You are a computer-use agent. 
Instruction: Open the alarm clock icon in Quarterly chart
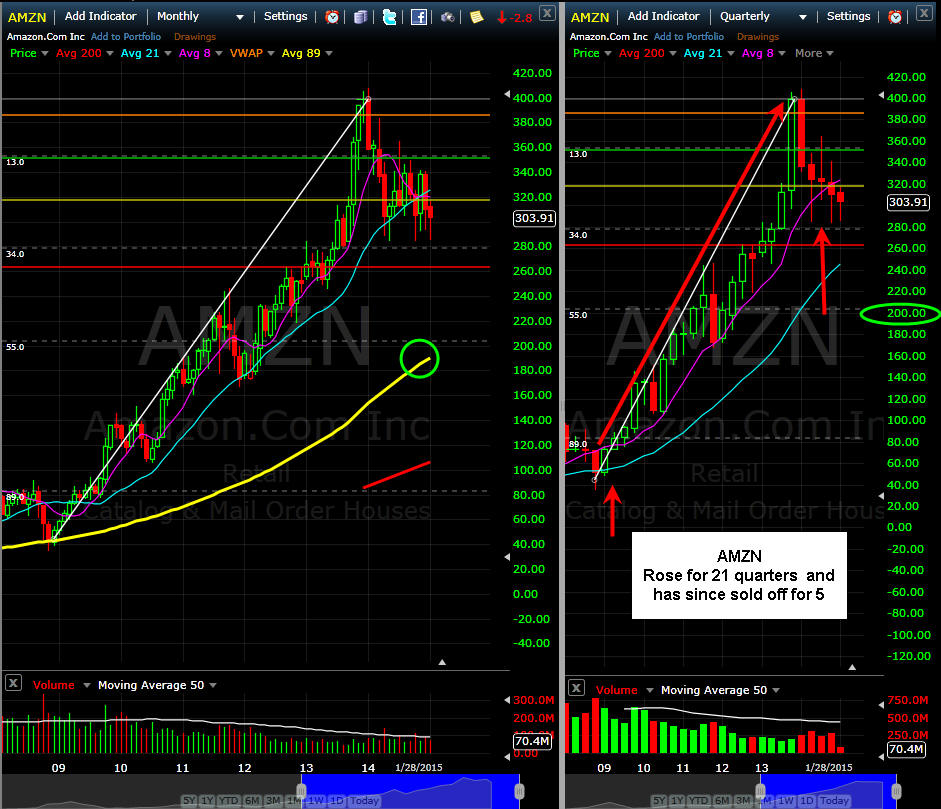(895, 17)
